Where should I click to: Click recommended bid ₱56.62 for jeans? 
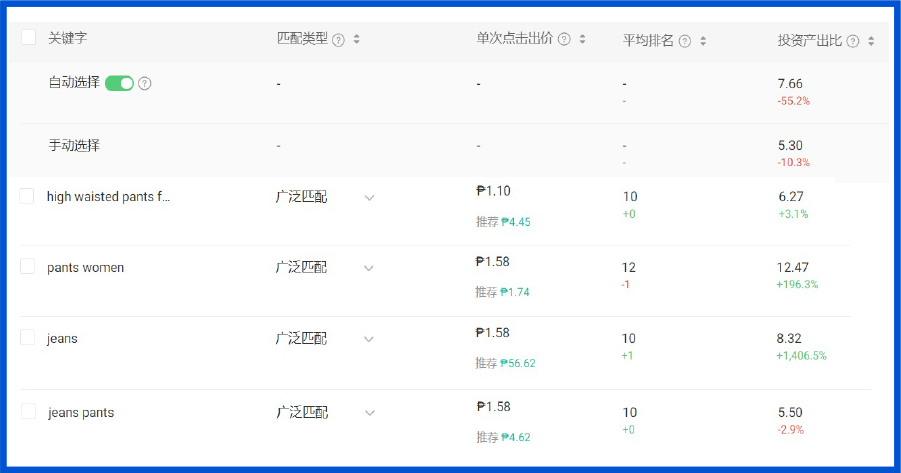click(518, 363)
